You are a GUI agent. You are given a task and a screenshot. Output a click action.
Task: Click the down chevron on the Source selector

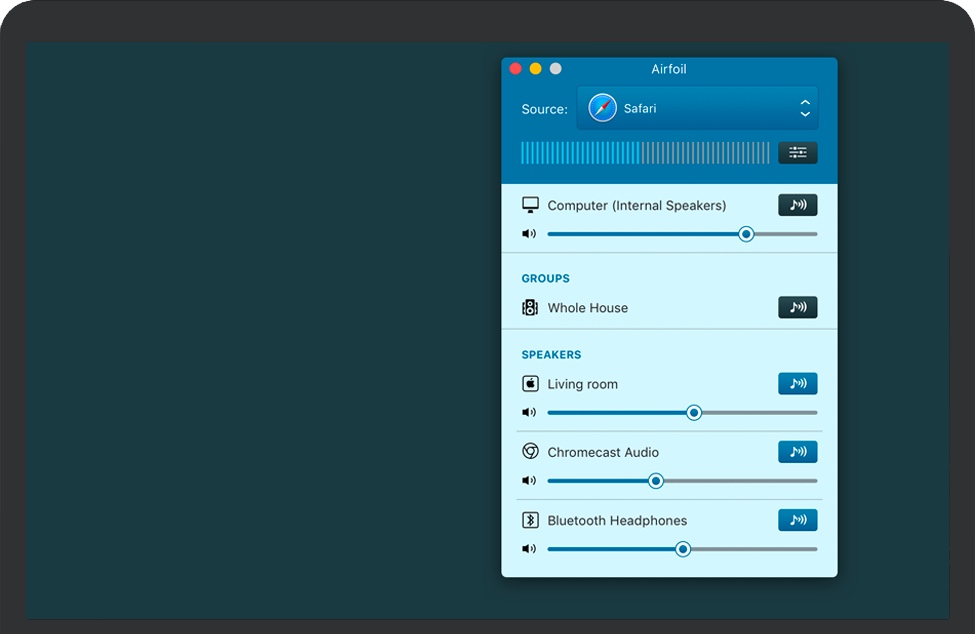tap(805, 114)
